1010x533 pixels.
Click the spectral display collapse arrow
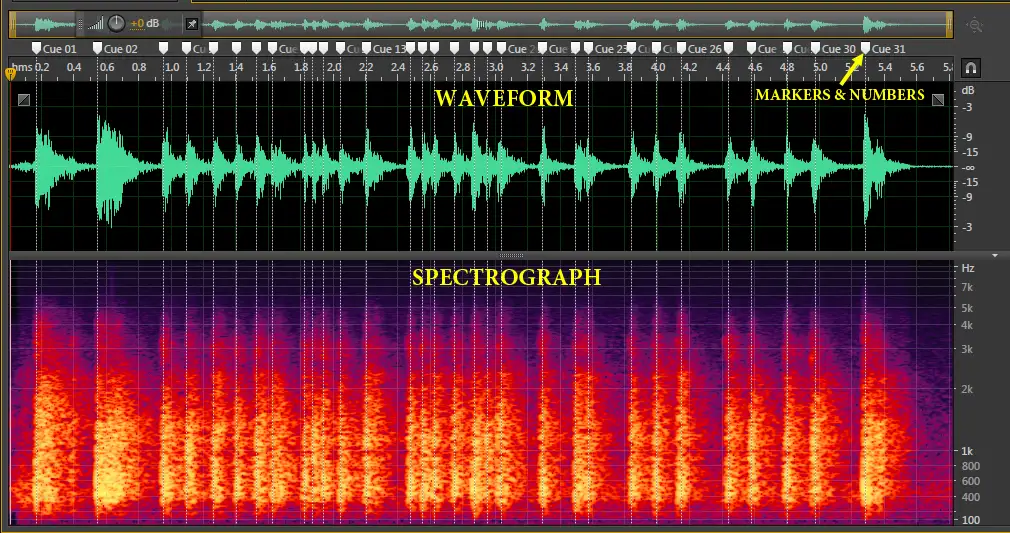click(x=995, y=256)
